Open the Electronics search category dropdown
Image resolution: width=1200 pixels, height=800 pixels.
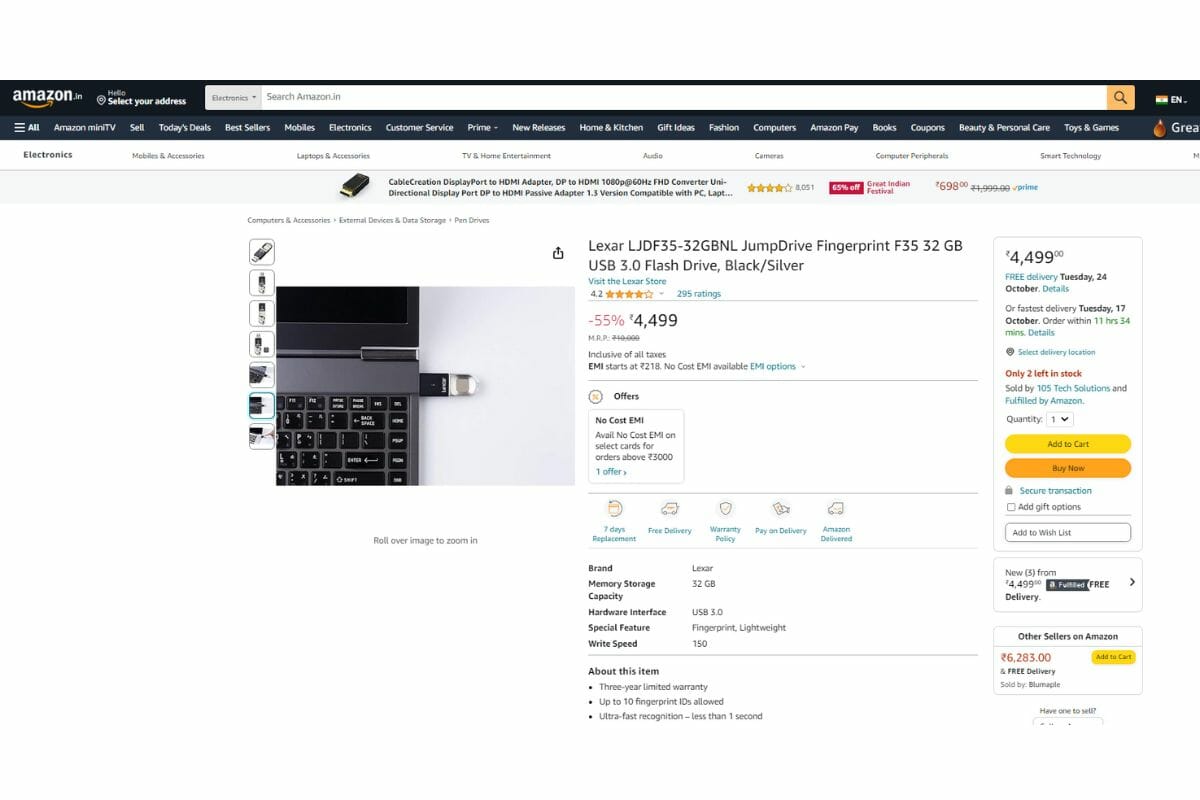(233, 97)
